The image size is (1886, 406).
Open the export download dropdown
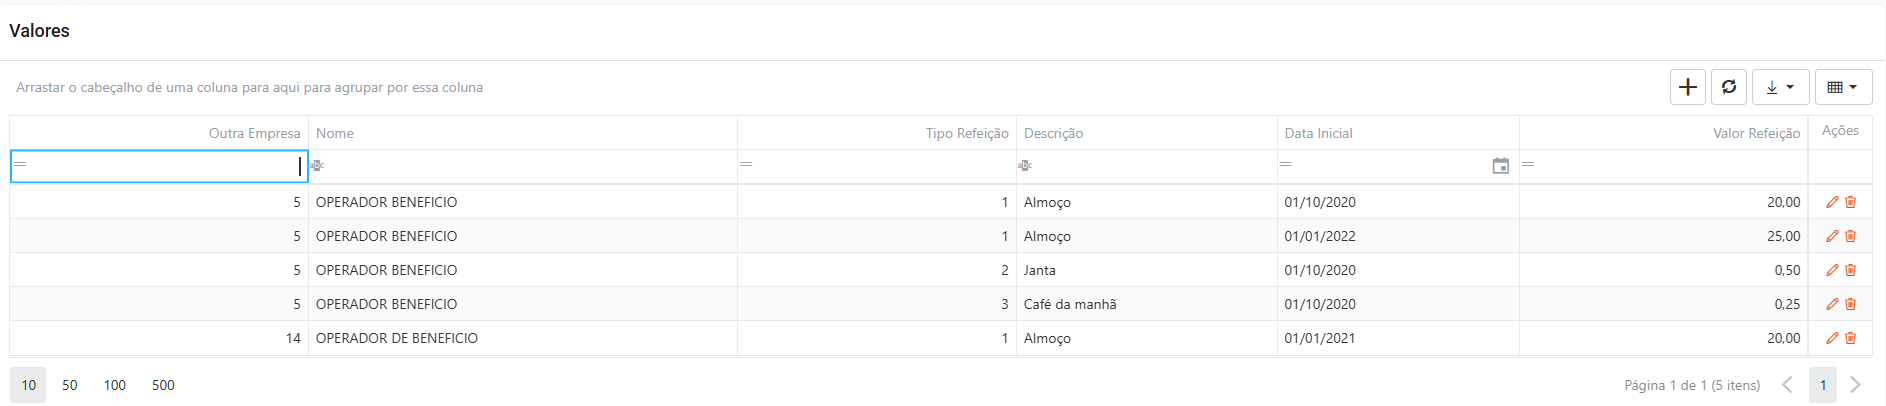(1780, 87)
